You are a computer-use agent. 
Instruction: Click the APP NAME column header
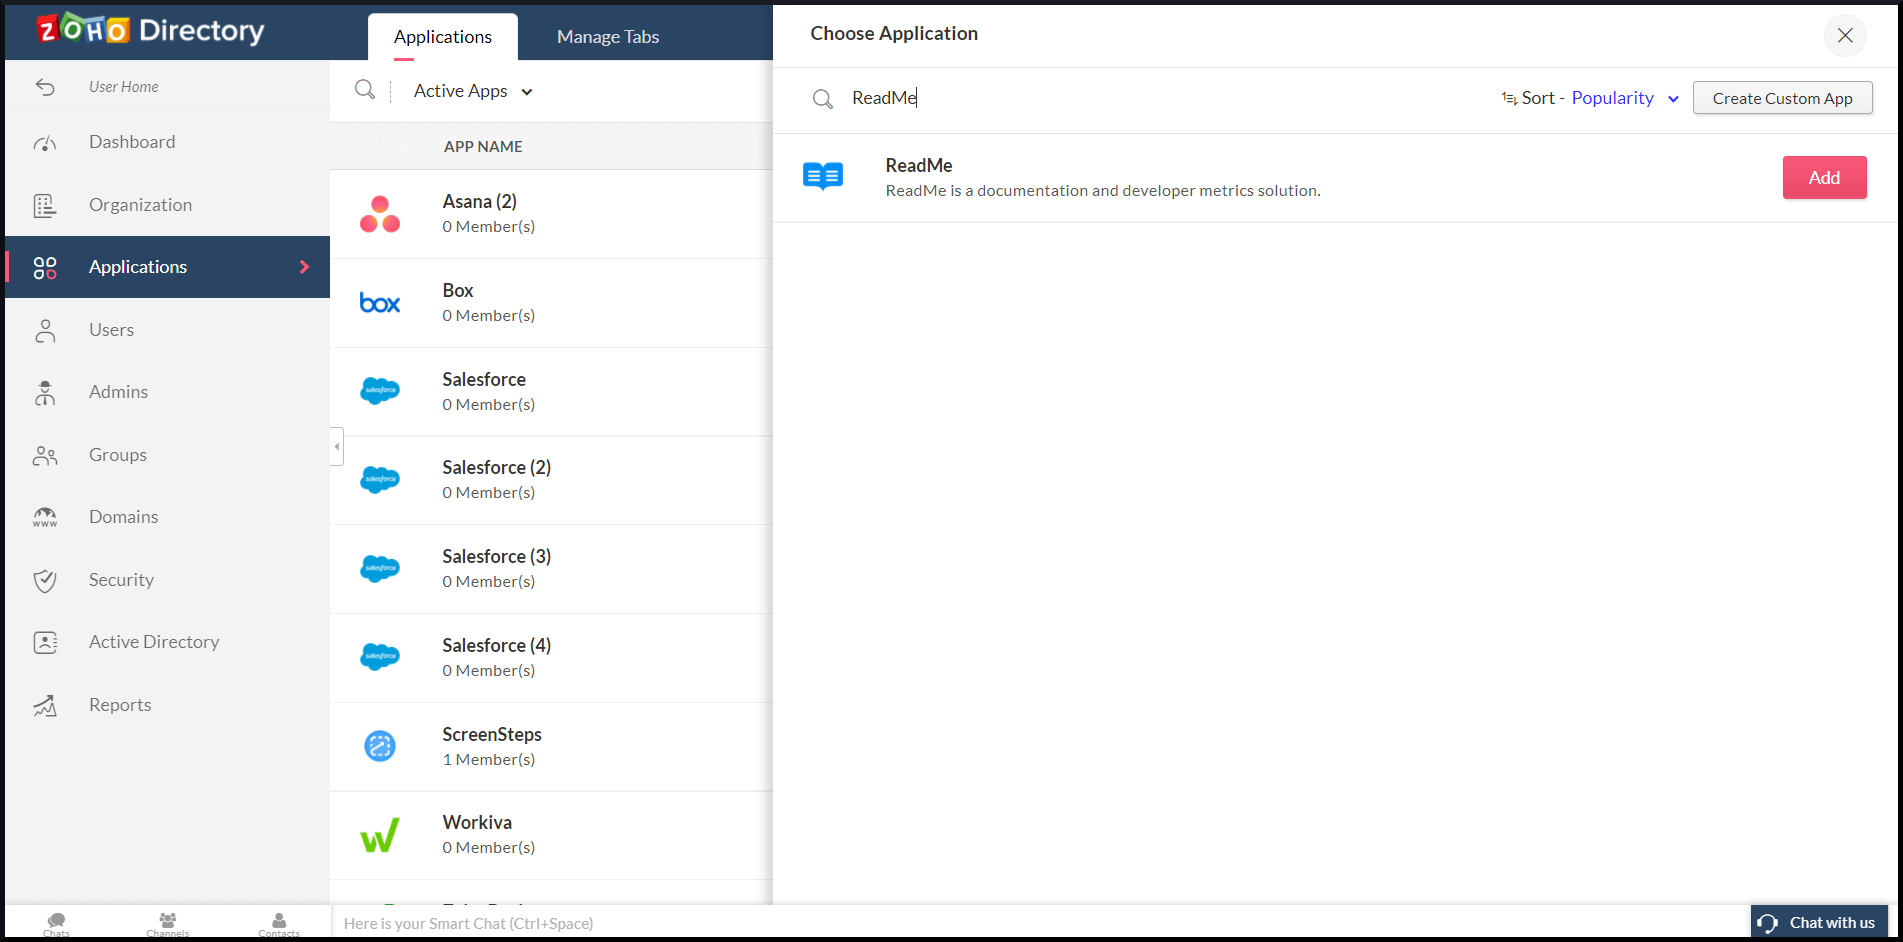tap(483, 147)
